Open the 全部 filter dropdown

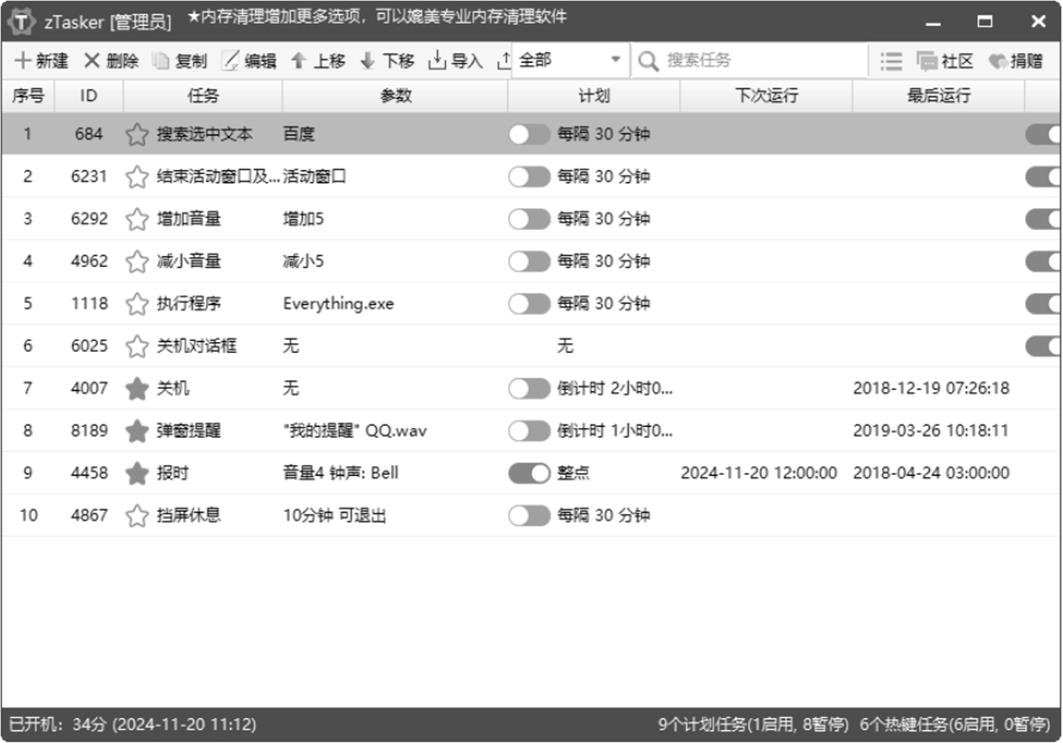pos(570,61)
